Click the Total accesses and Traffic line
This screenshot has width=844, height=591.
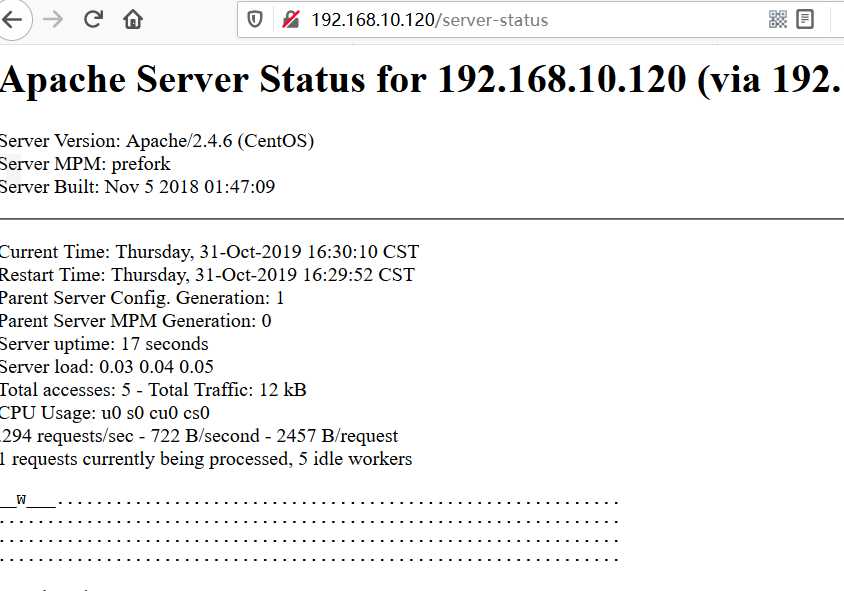[153, 390]
